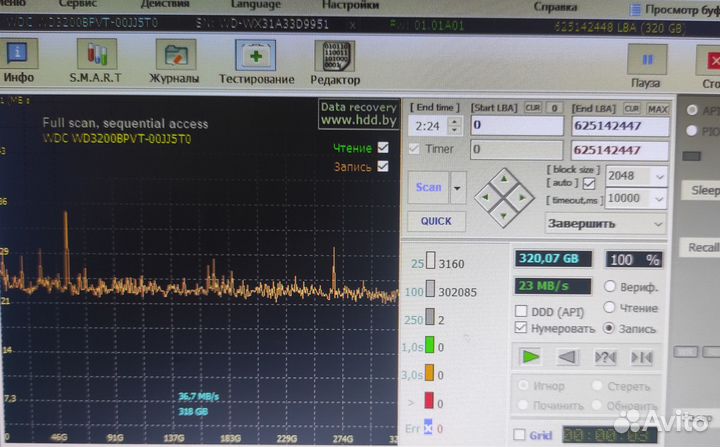
Task: Click the QUICK scan button
Action: [x=435, y=221]
